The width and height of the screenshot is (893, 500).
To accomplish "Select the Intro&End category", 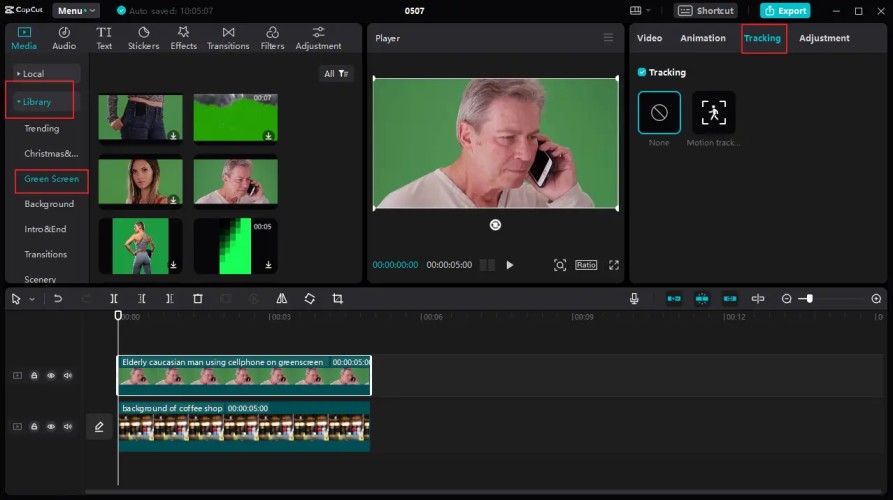I will point(45,229).
